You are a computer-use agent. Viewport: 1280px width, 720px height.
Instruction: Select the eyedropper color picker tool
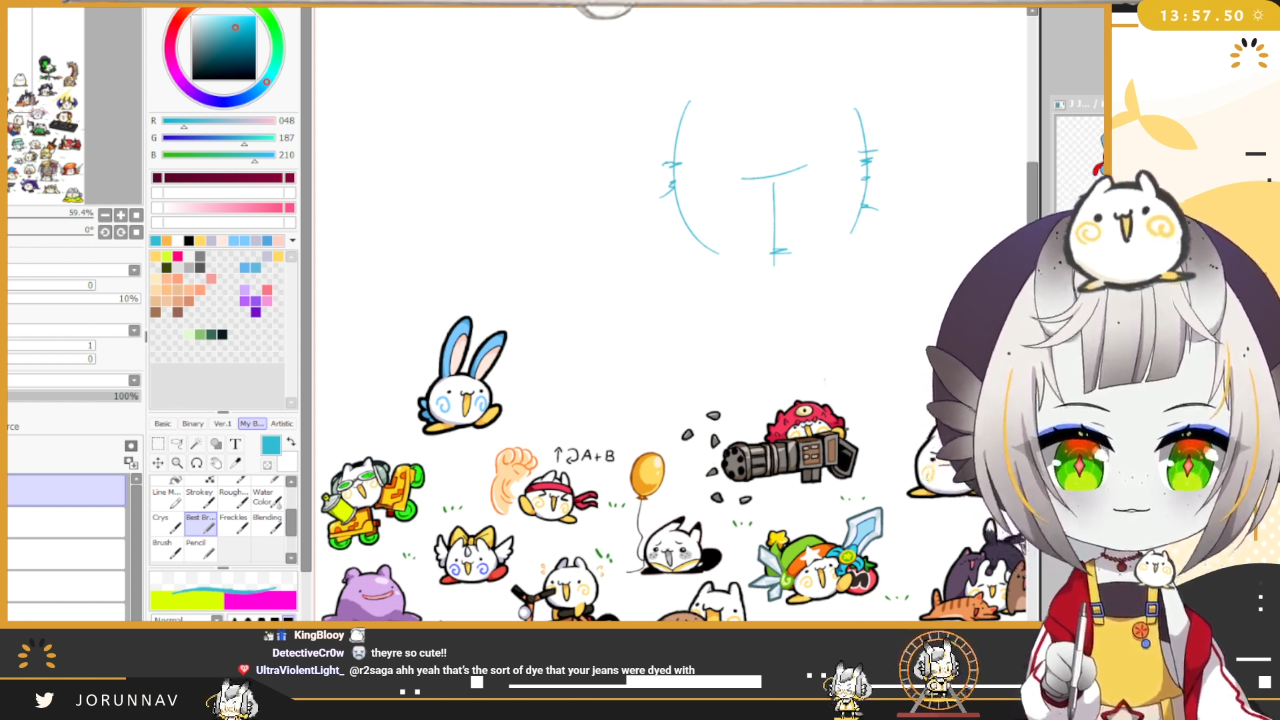(x=235, y=463)
